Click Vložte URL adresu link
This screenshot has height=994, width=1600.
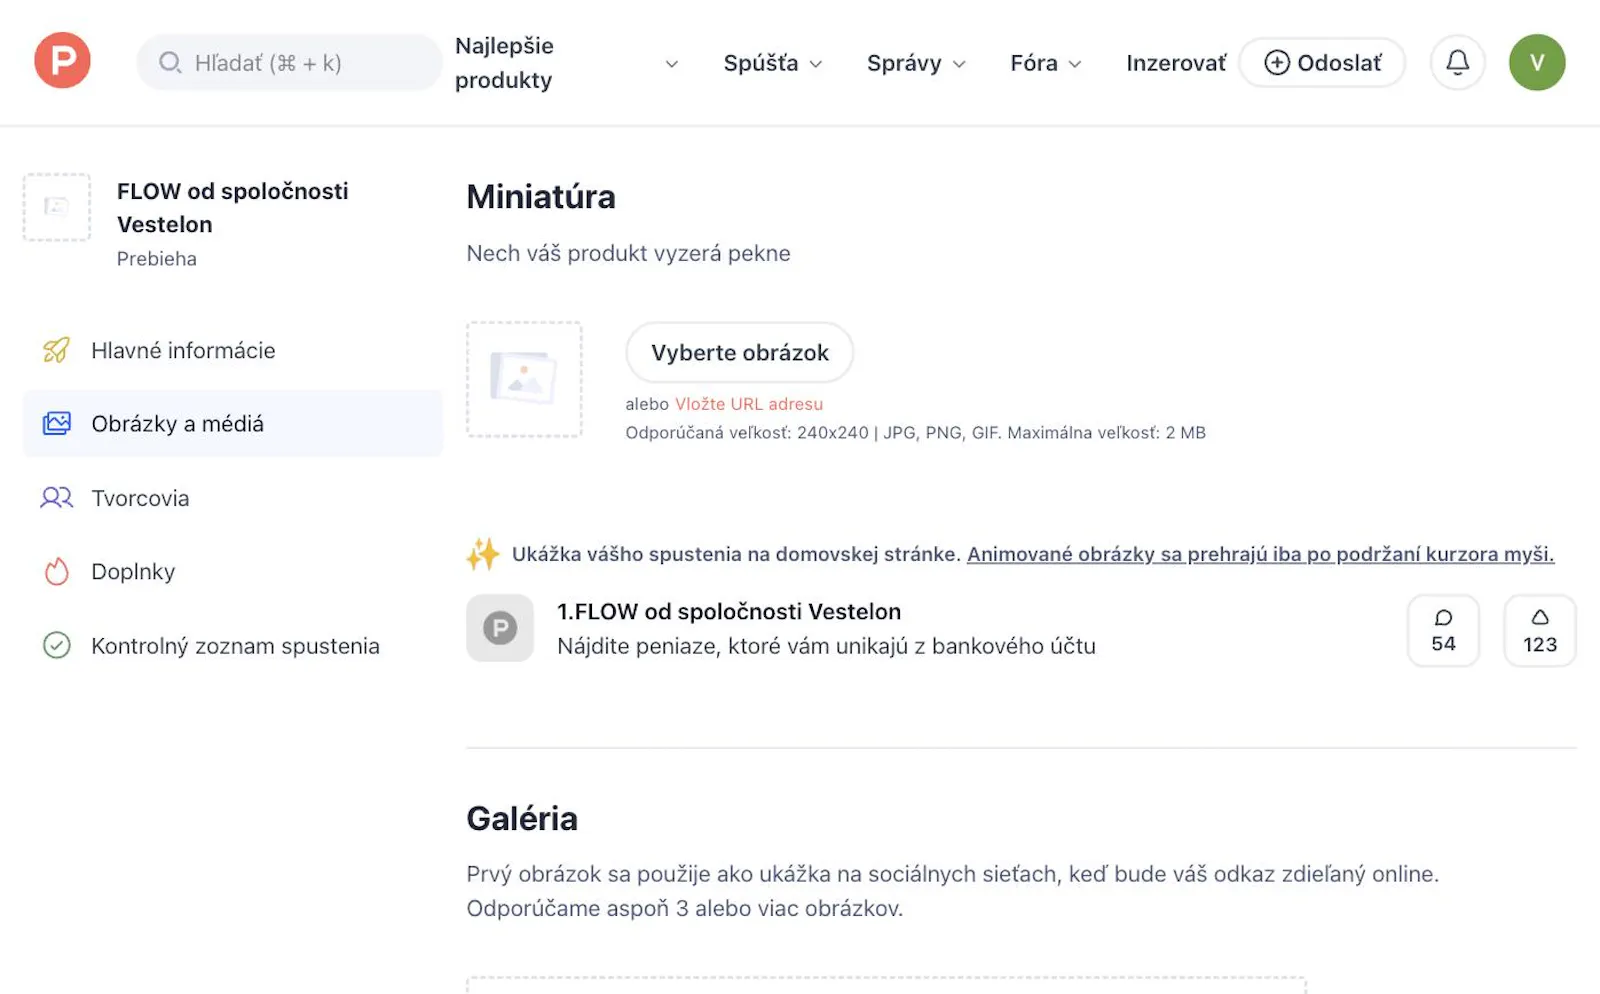coord(749,404)
